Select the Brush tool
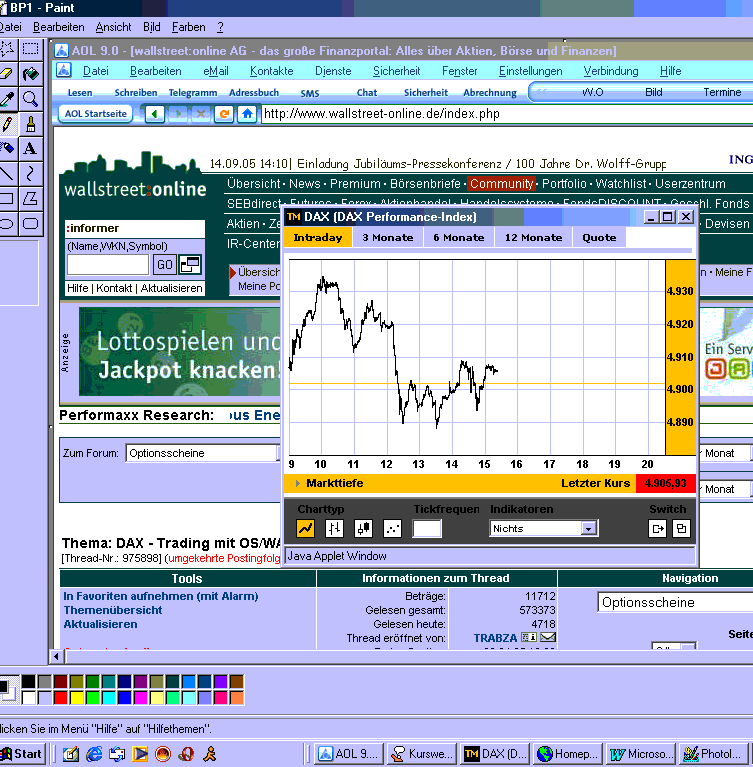Viewport: 753px width, 767px height. pyautogui.click(x=30, y=124)
